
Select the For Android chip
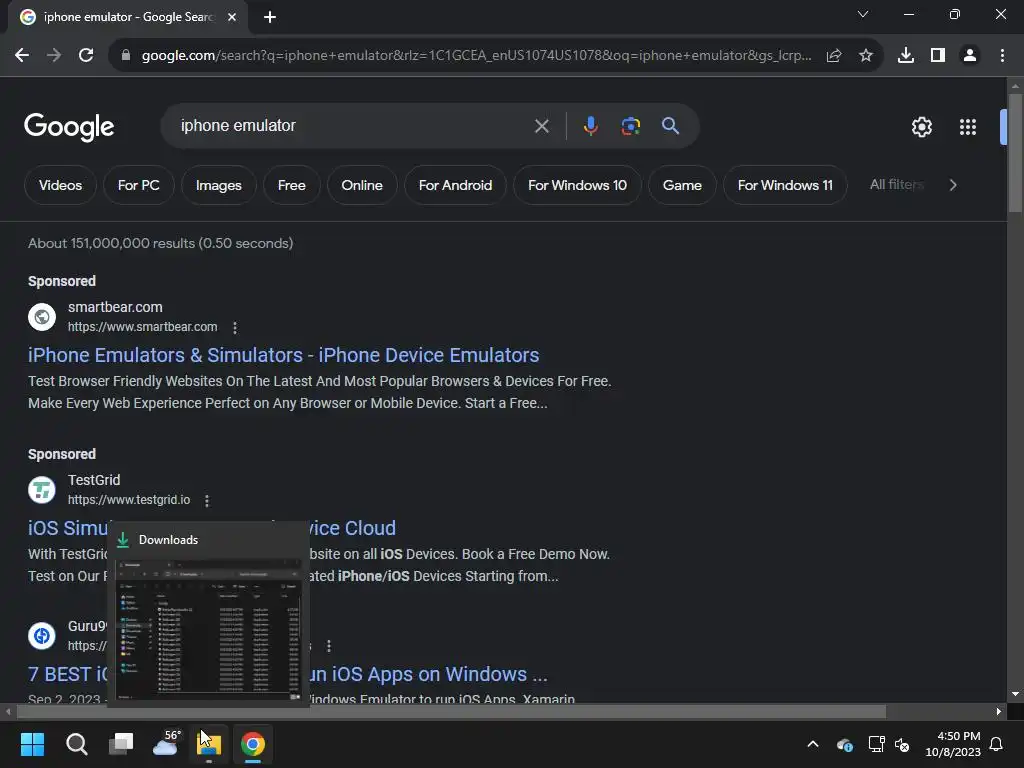coord(455,185)
